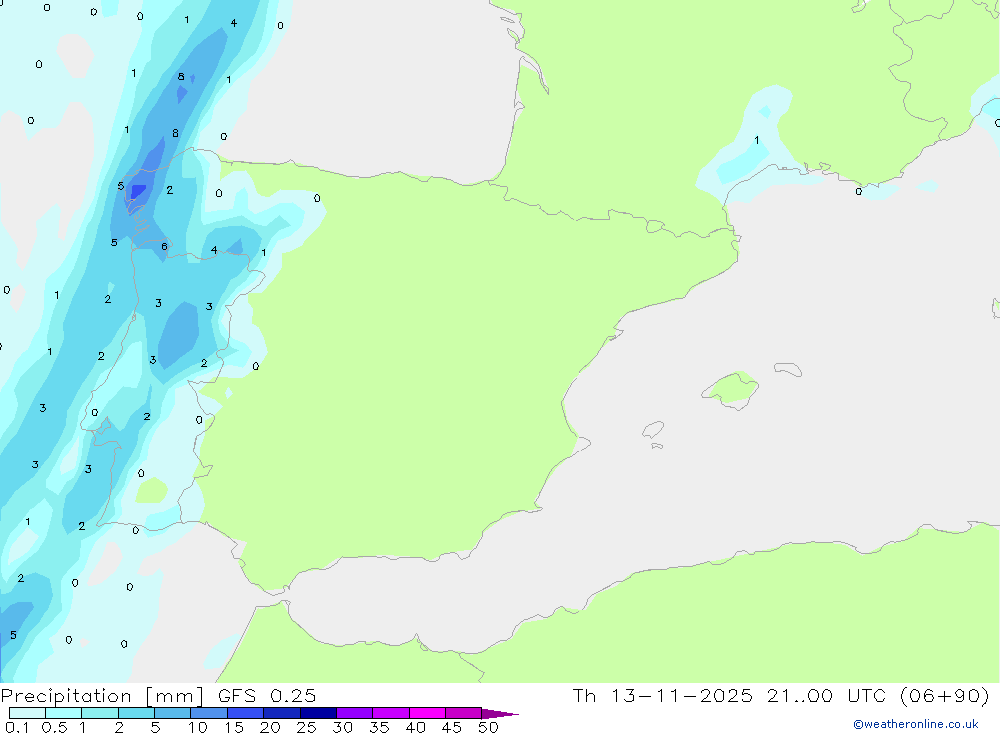This screenshot has height=733, width=1000.
Task: Click the 45–50 mm legend color swatch
Action: (x=464, y=713)
